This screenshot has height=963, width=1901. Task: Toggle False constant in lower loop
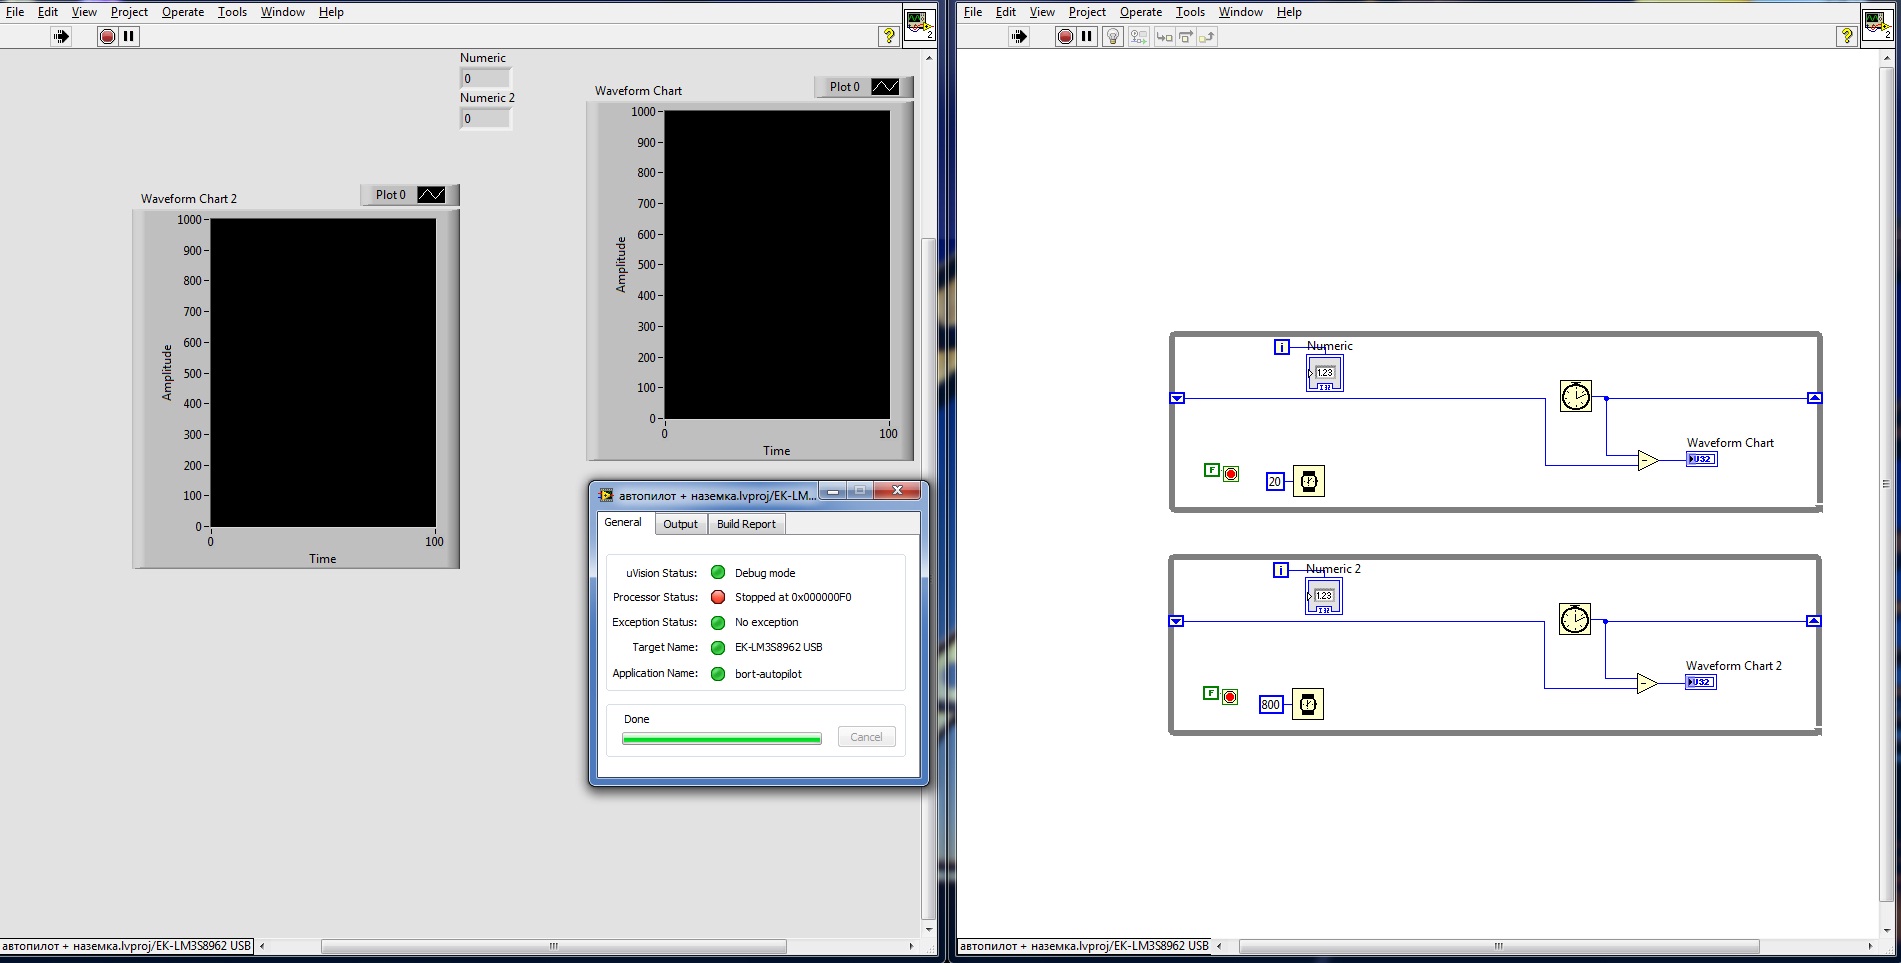click(1211, 693)
